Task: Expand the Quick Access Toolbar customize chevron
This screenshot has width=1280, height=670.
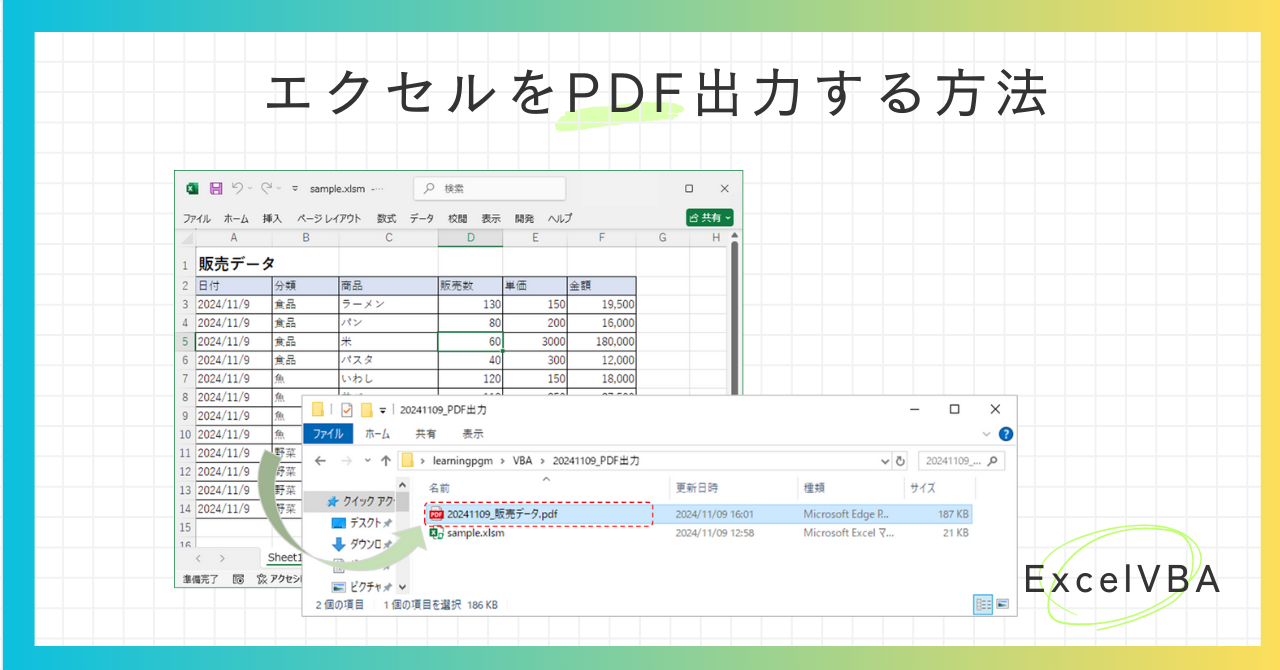Action: point(294,189)
